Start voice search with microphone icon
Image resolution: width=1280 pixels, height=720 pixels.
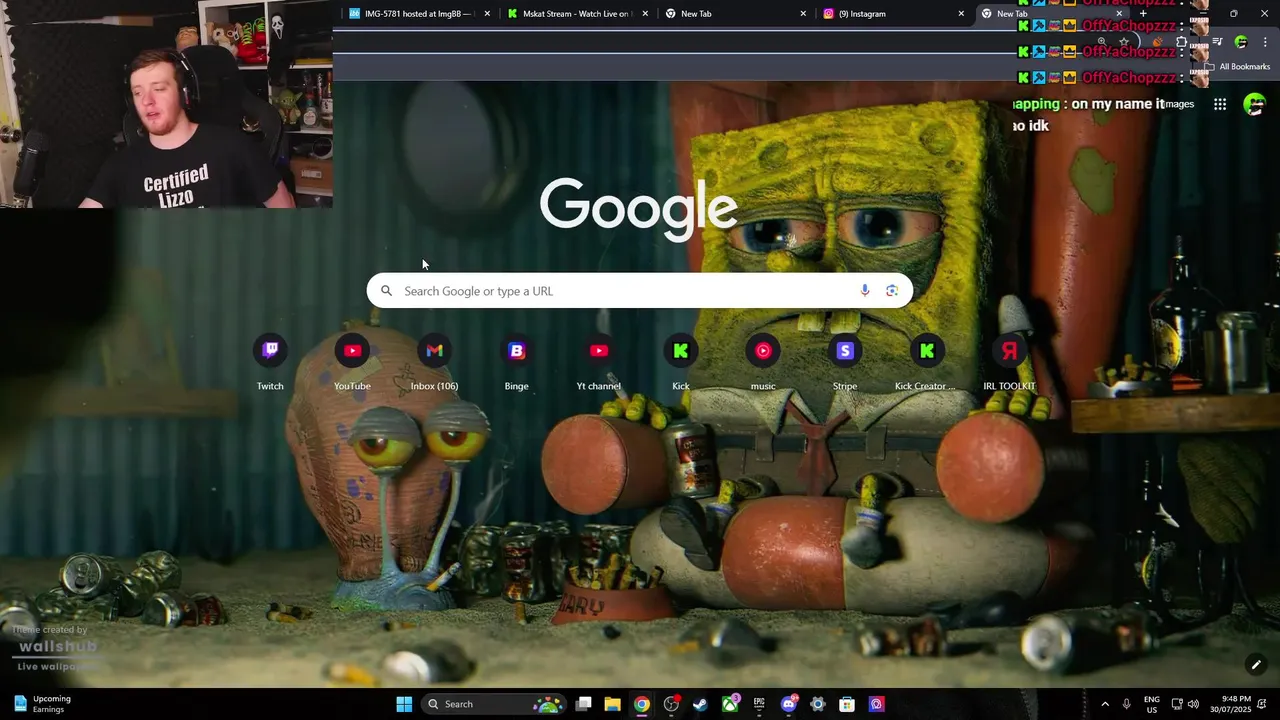click(865, 291)
